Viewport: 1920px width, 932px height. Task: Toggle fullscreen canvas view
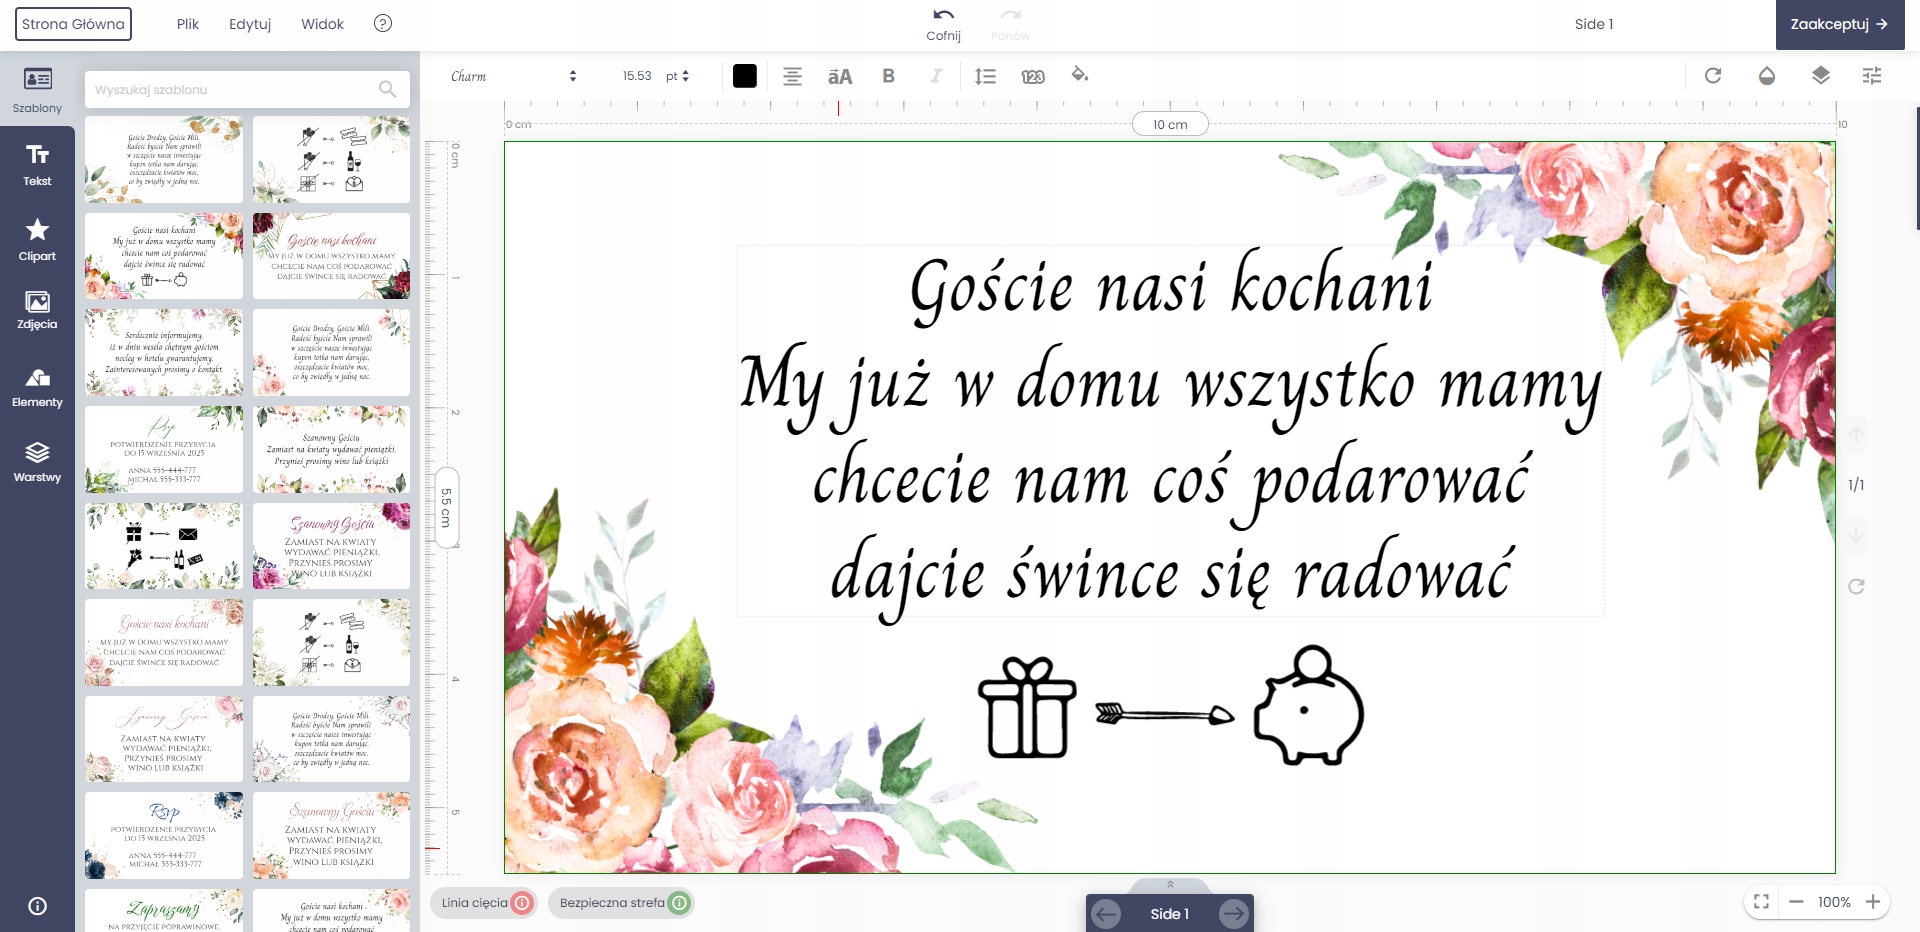1761,902
